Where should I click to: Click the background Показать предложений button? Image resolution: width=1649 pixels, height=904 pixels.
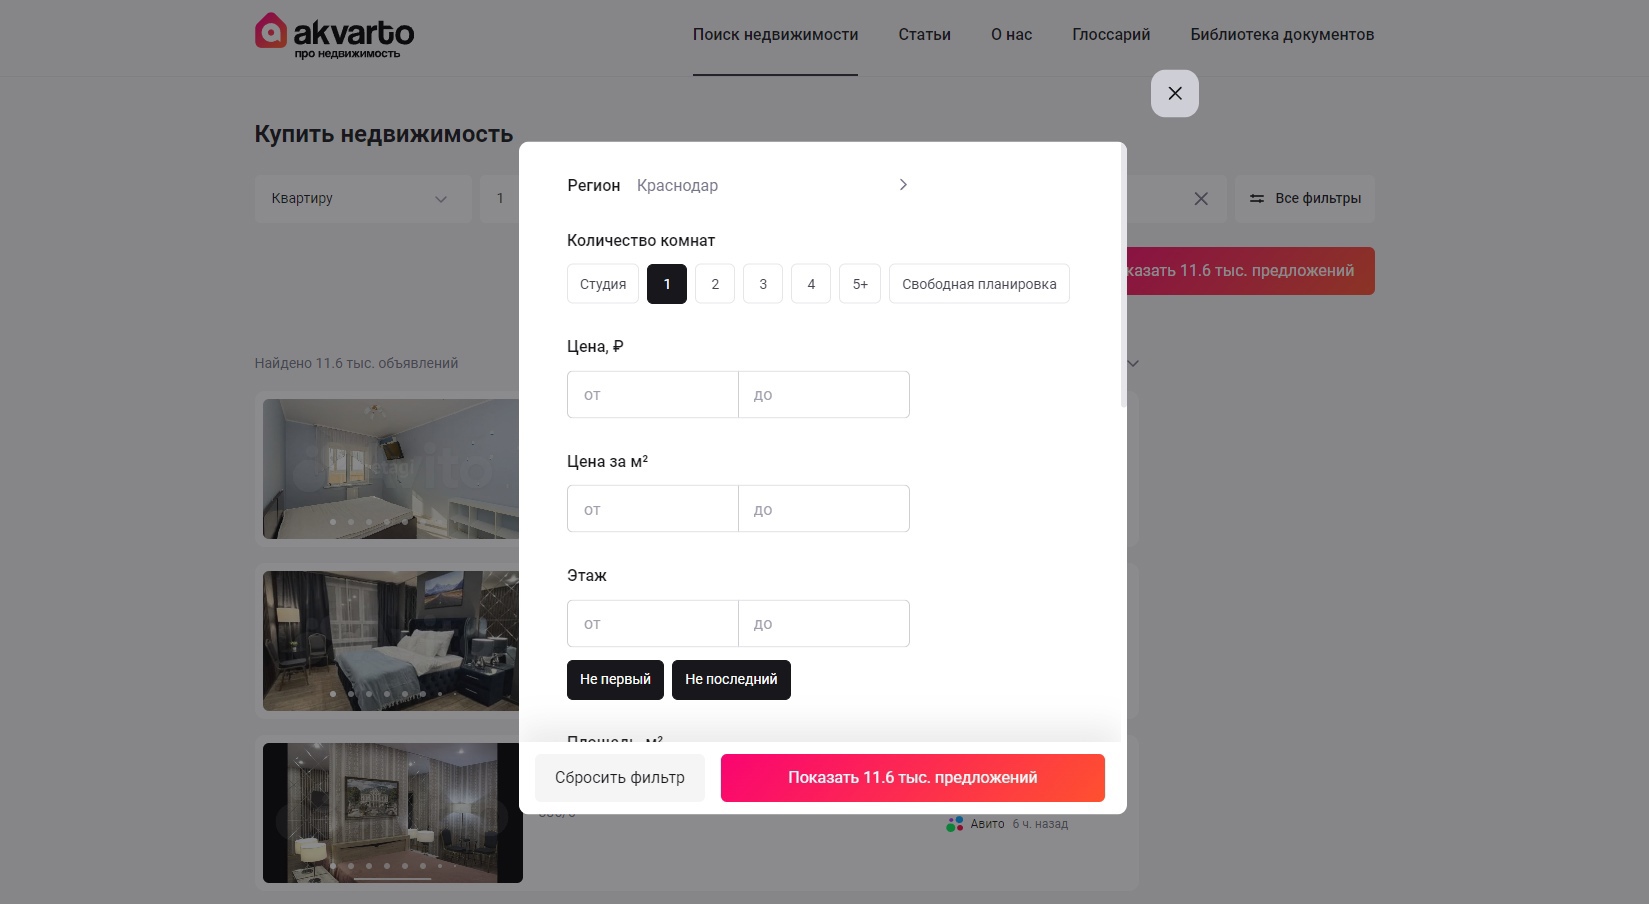1250,271
